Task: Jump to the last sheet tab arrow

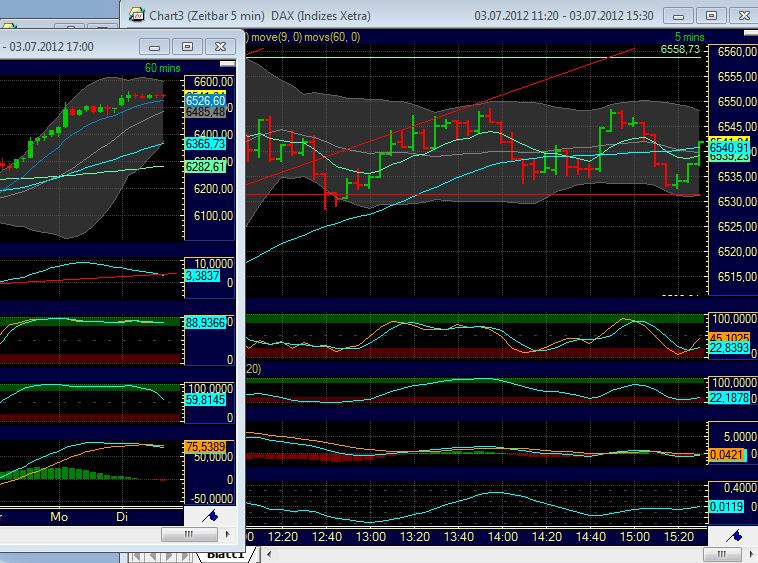Action: (x=185, y=557)
